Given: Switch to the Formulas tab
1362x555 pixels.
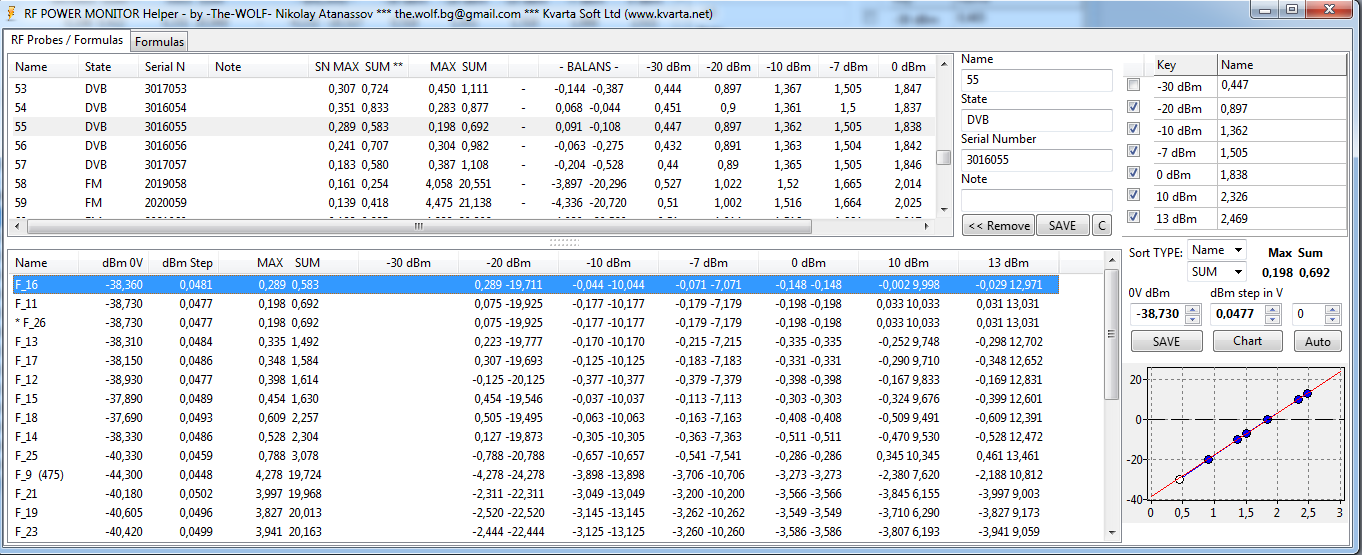Looking at the screenshot, I should tap(160, 42).
